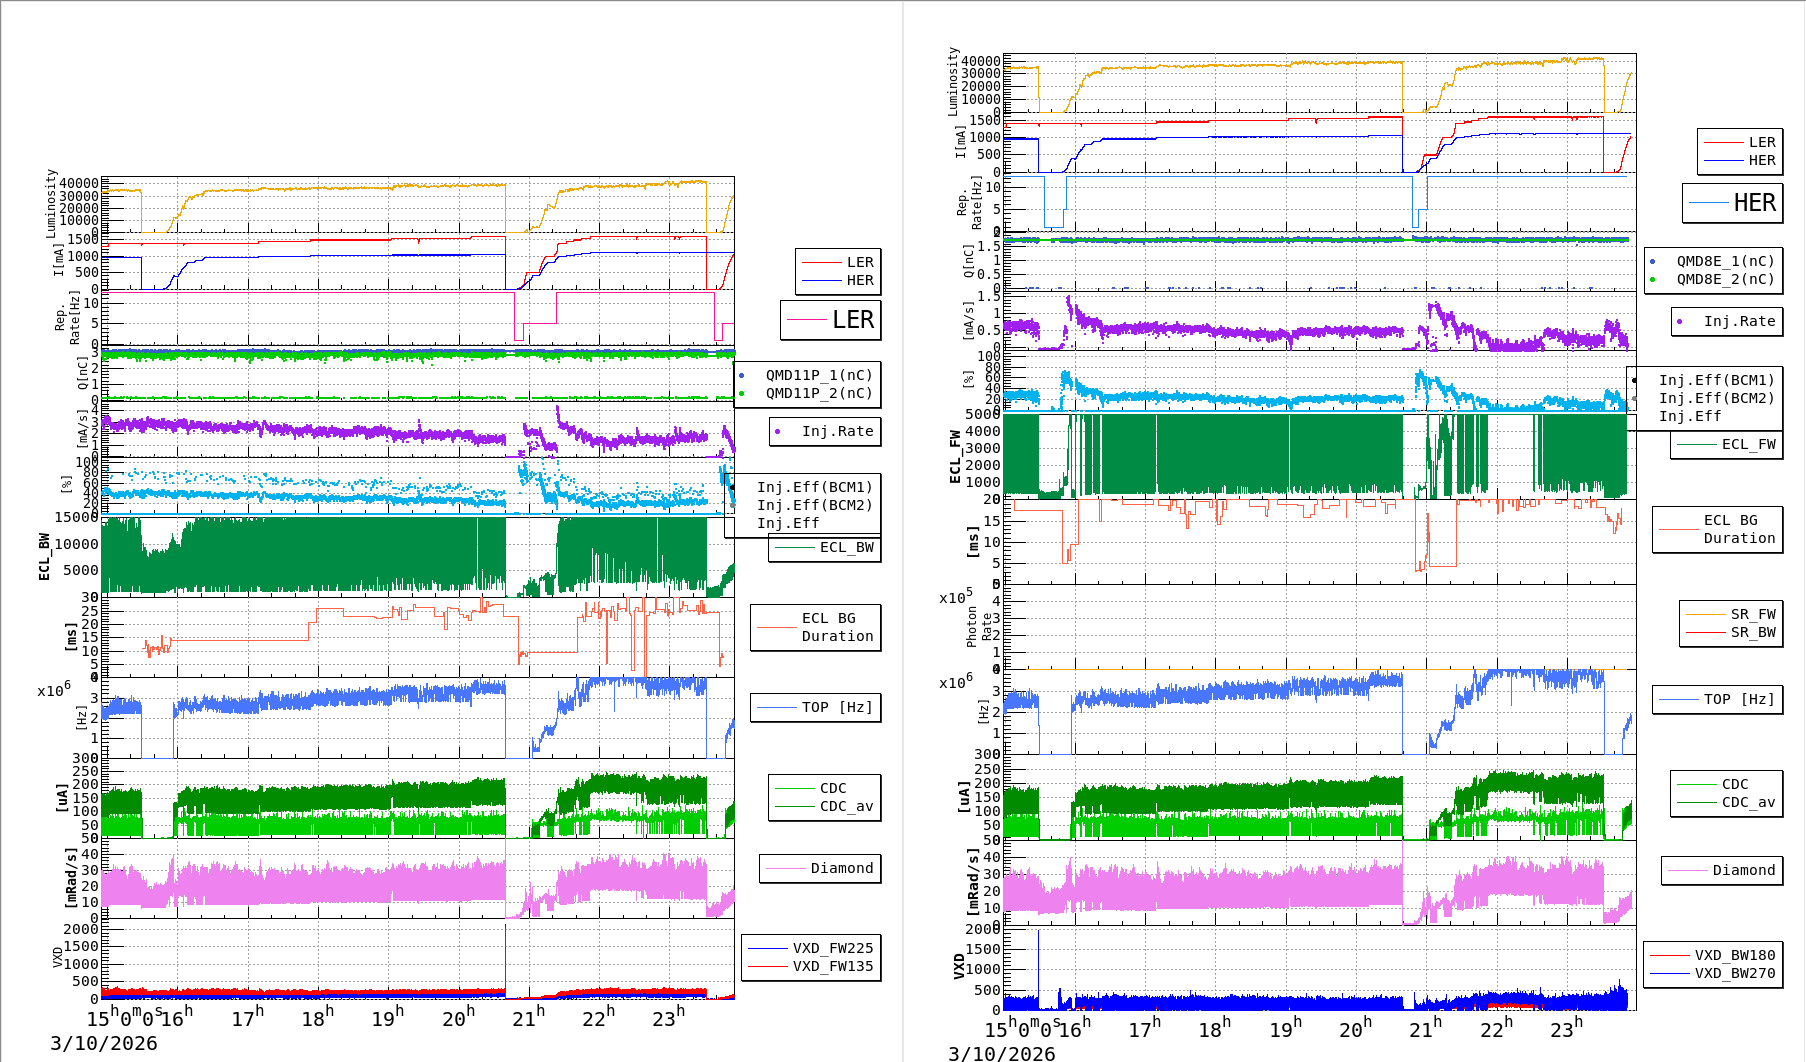
Task: Click the red VXD_FW135 legend line swatch
Action: pos(767,966)
